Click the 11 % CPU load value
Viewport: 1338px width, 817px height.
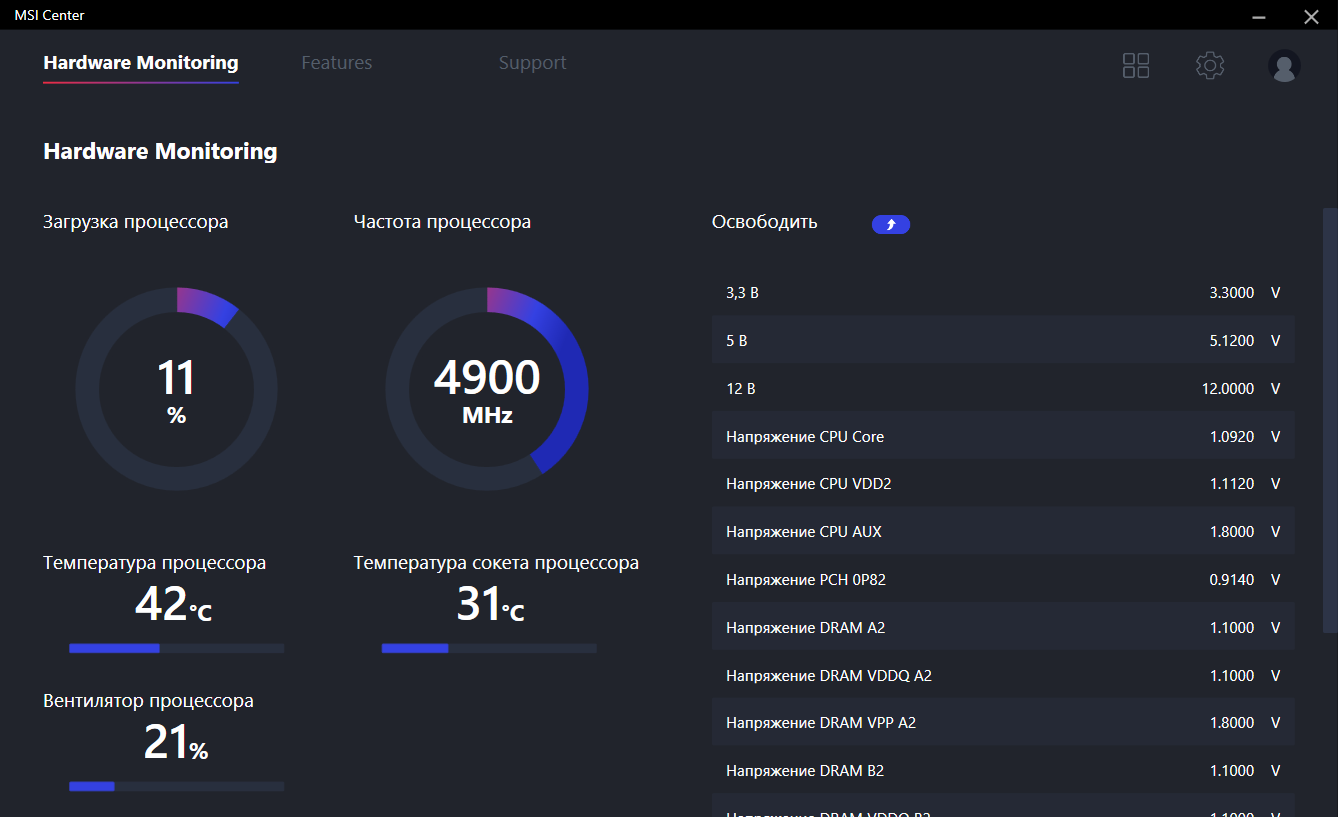click(176, 390)
